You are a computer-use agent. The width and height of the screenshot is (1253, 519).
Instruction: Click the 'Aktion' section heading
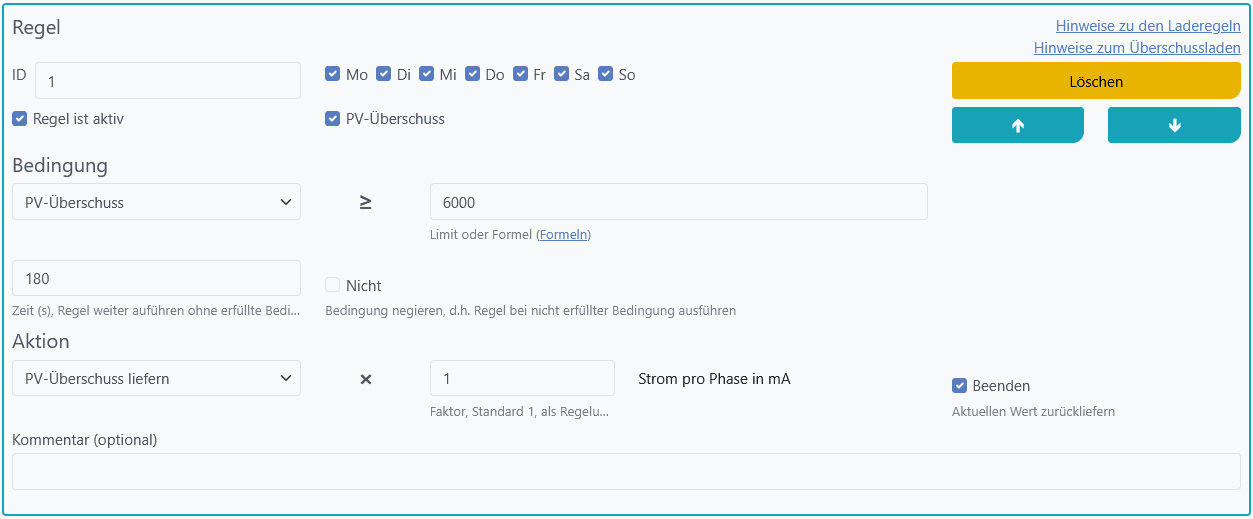[x=41, y=341]
